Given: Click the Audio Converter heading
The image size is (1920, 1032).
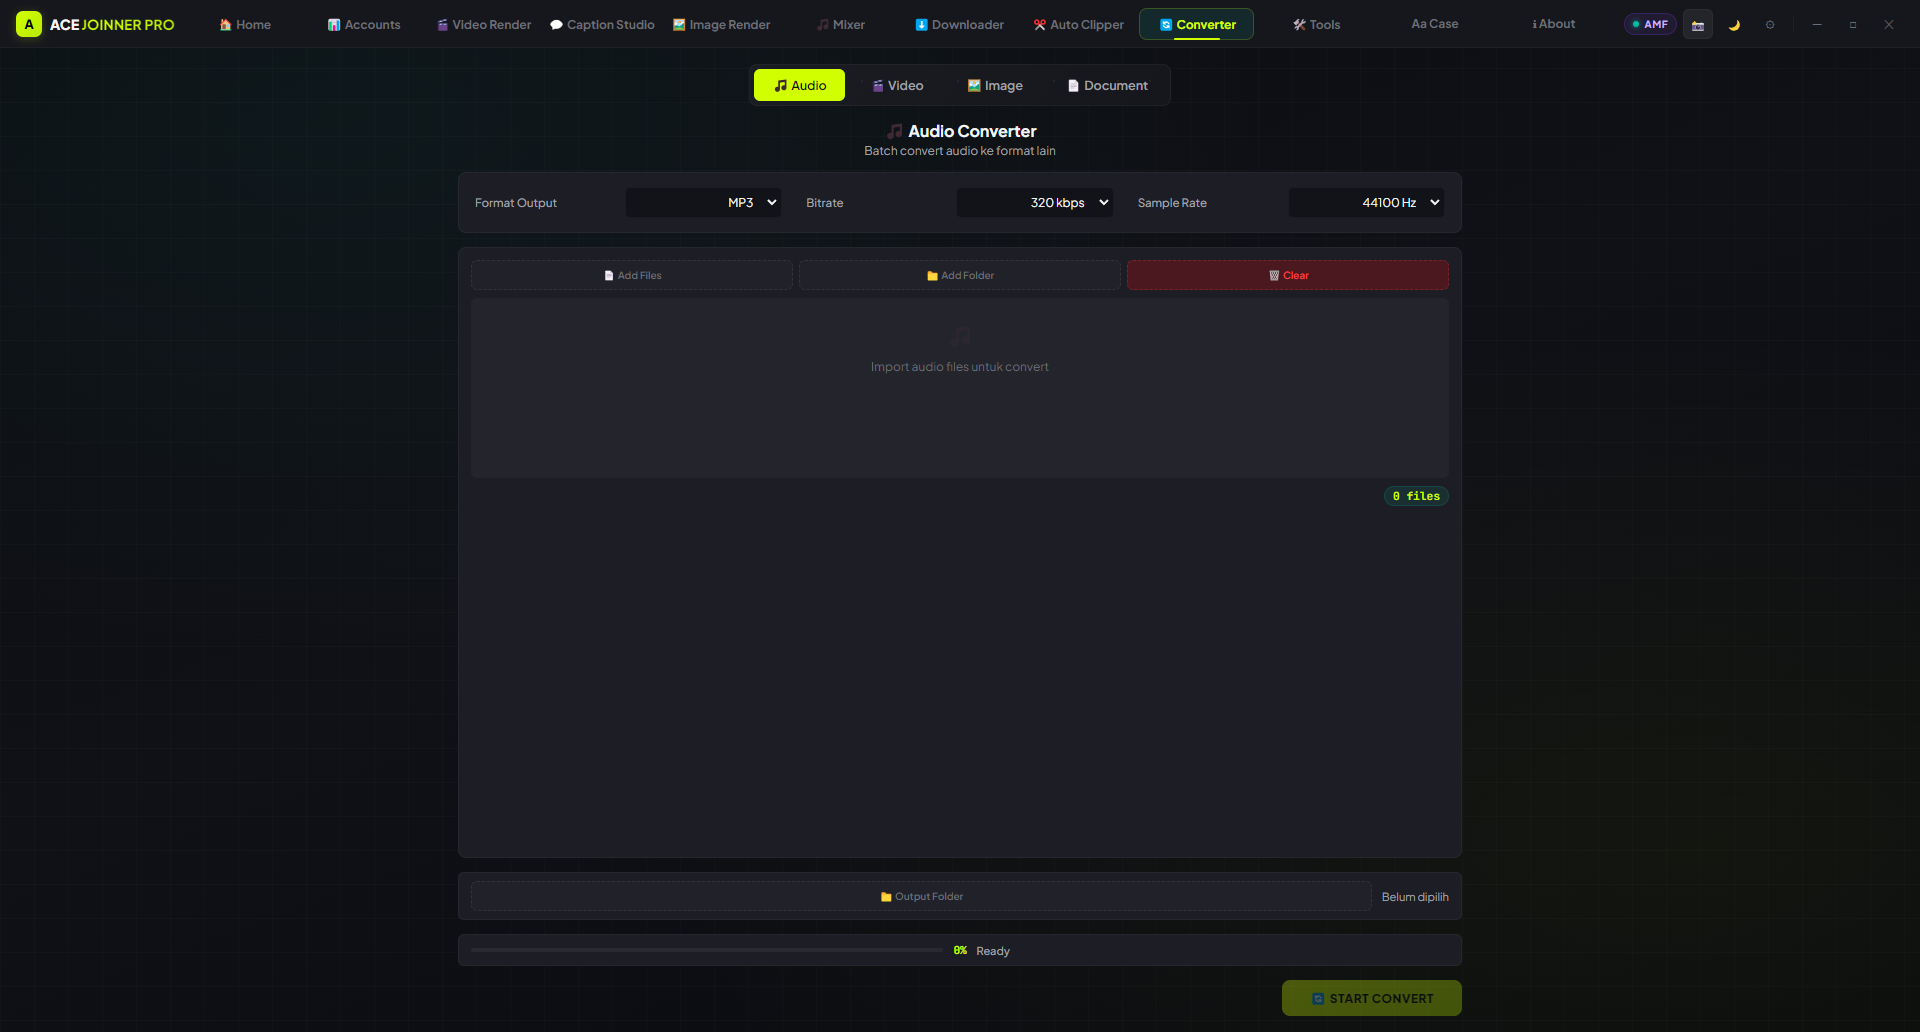Looking at the screenshot, I should 961,131.
